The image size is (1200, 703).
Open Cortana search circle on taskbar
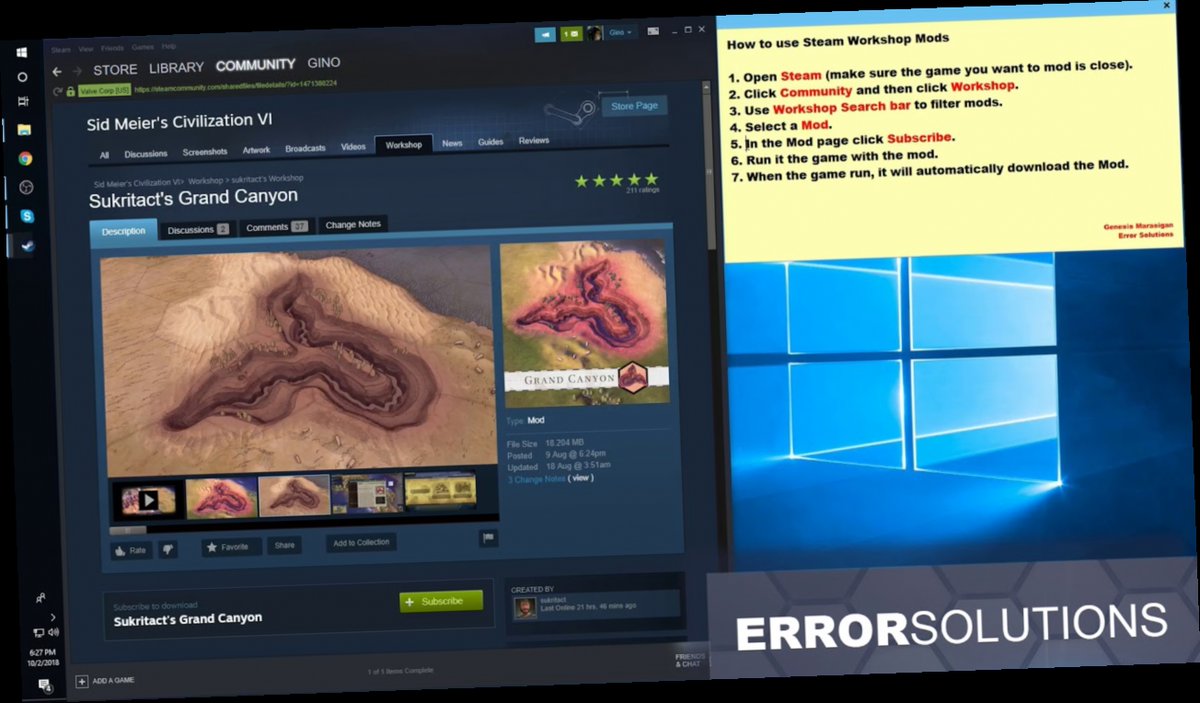click(x=22, y=77)
